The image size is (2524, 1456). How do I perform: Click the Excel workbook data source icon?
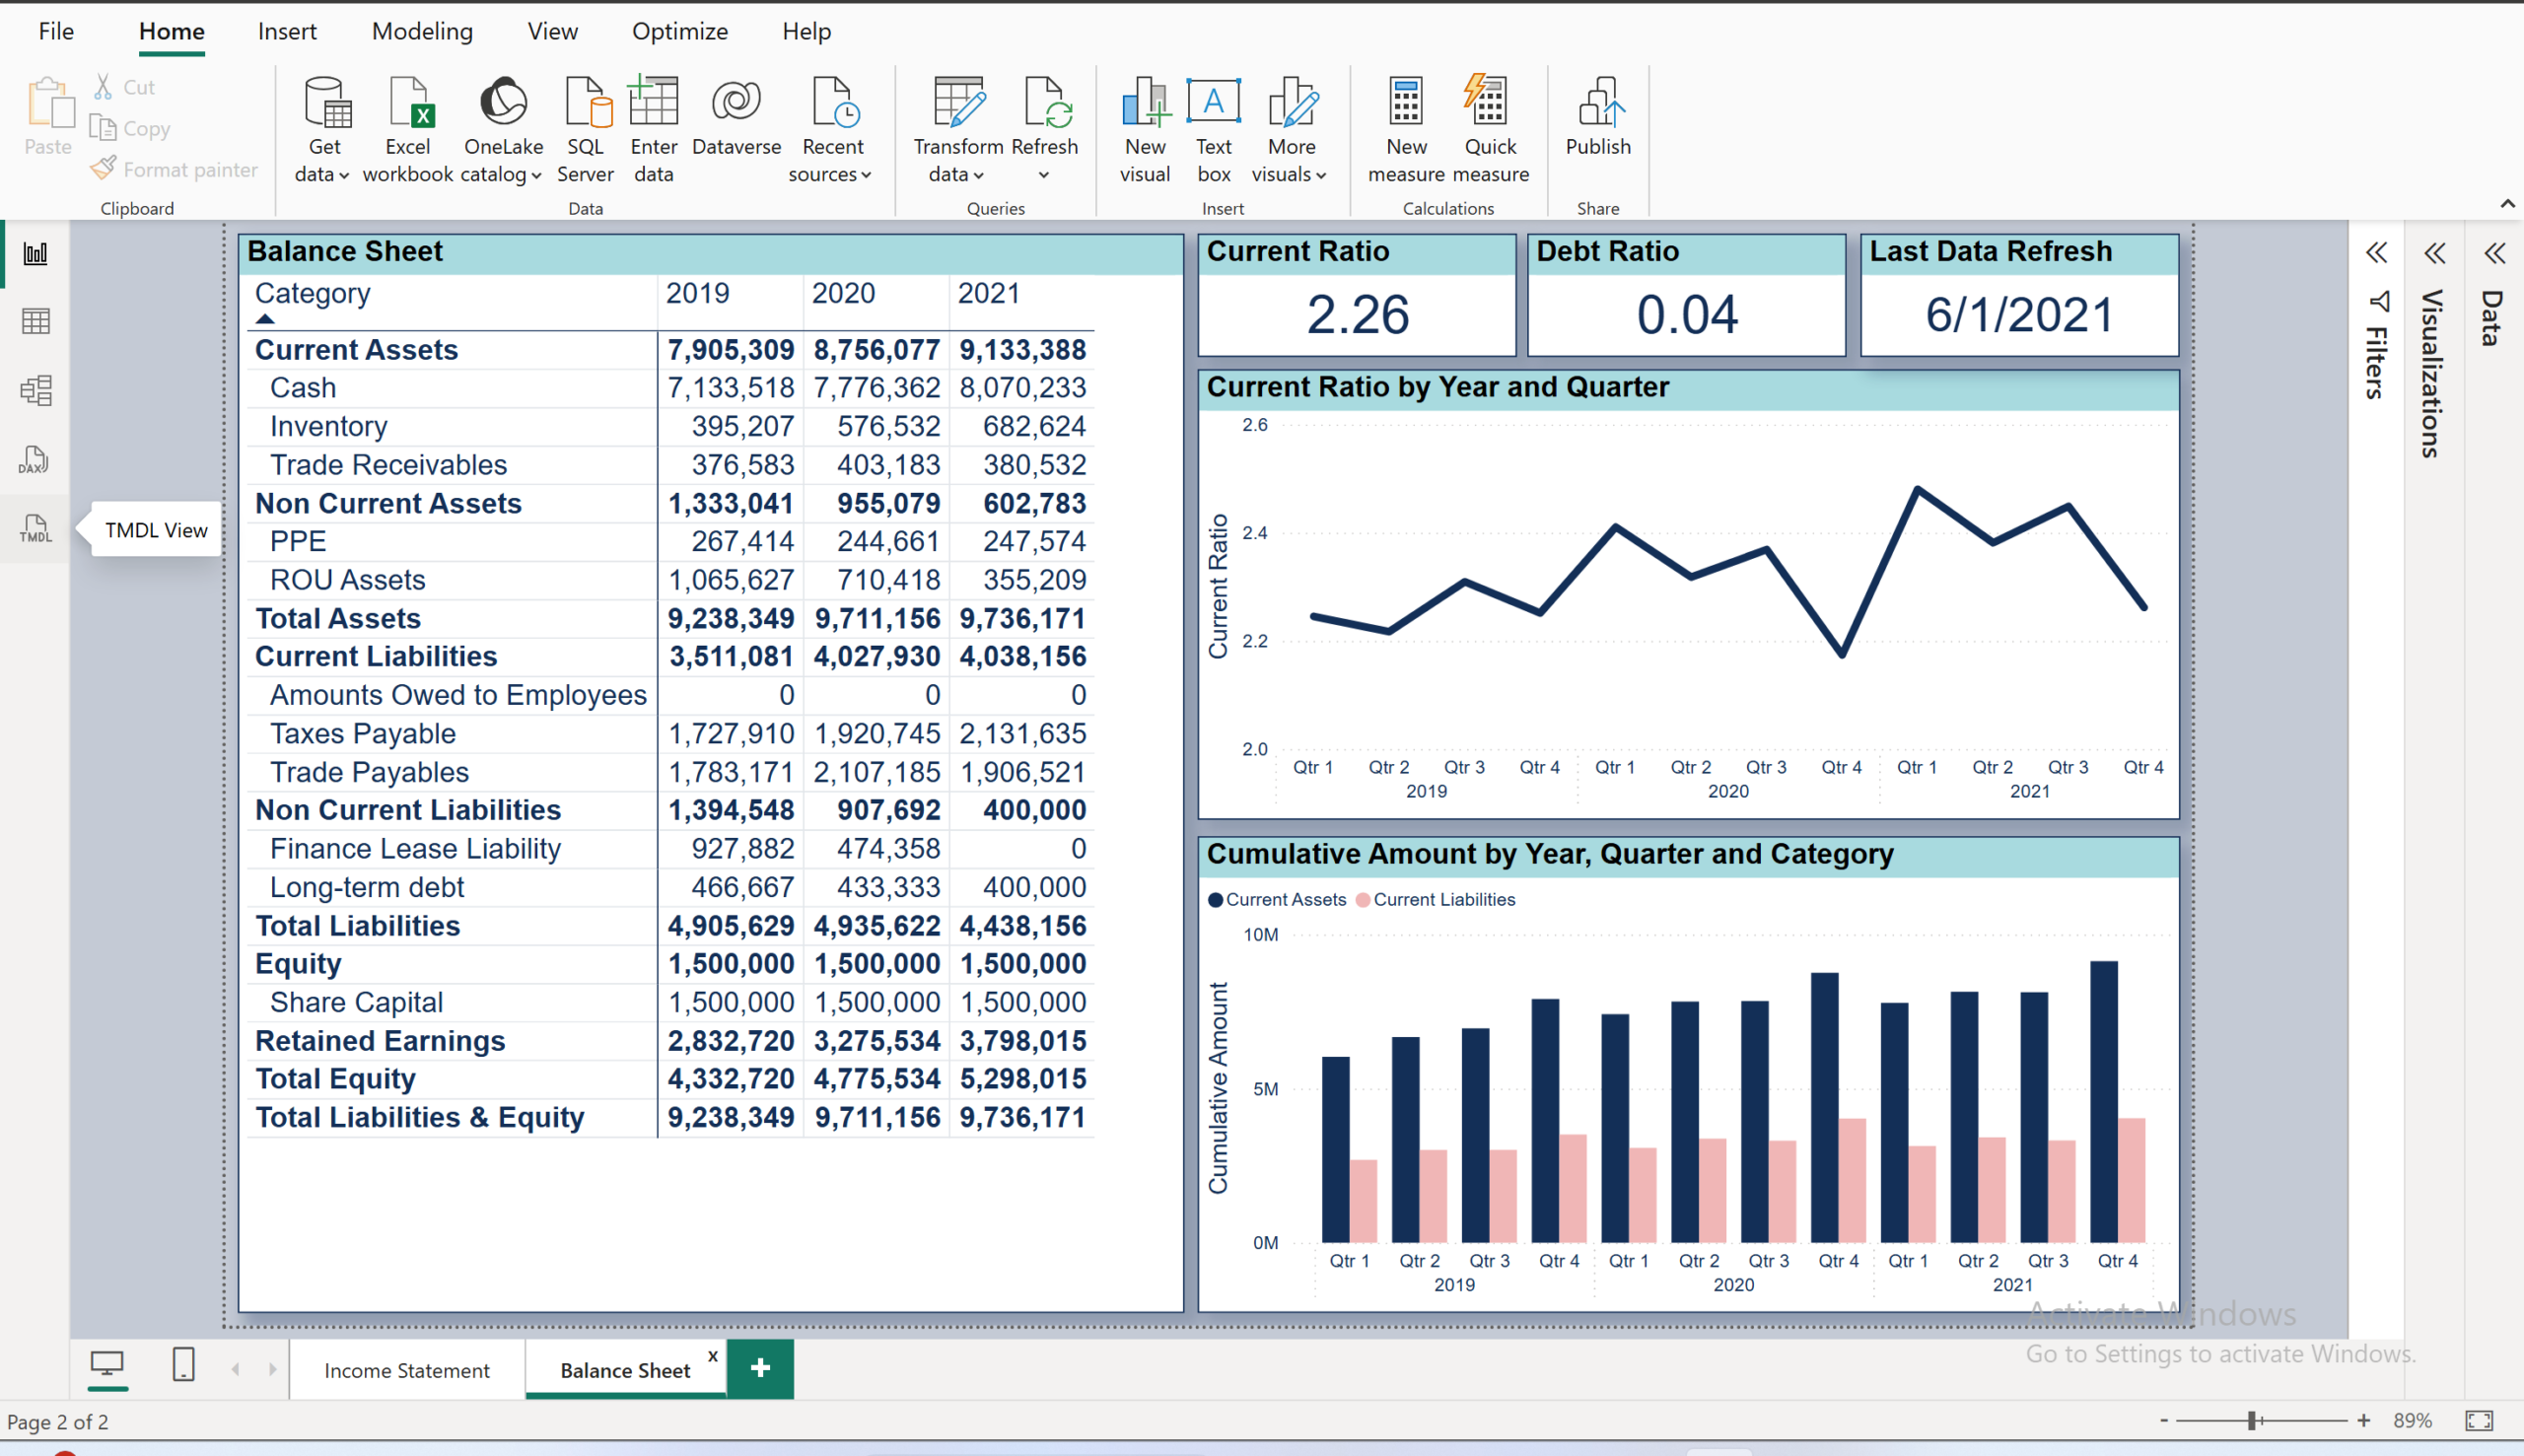[x=408, y=104]
